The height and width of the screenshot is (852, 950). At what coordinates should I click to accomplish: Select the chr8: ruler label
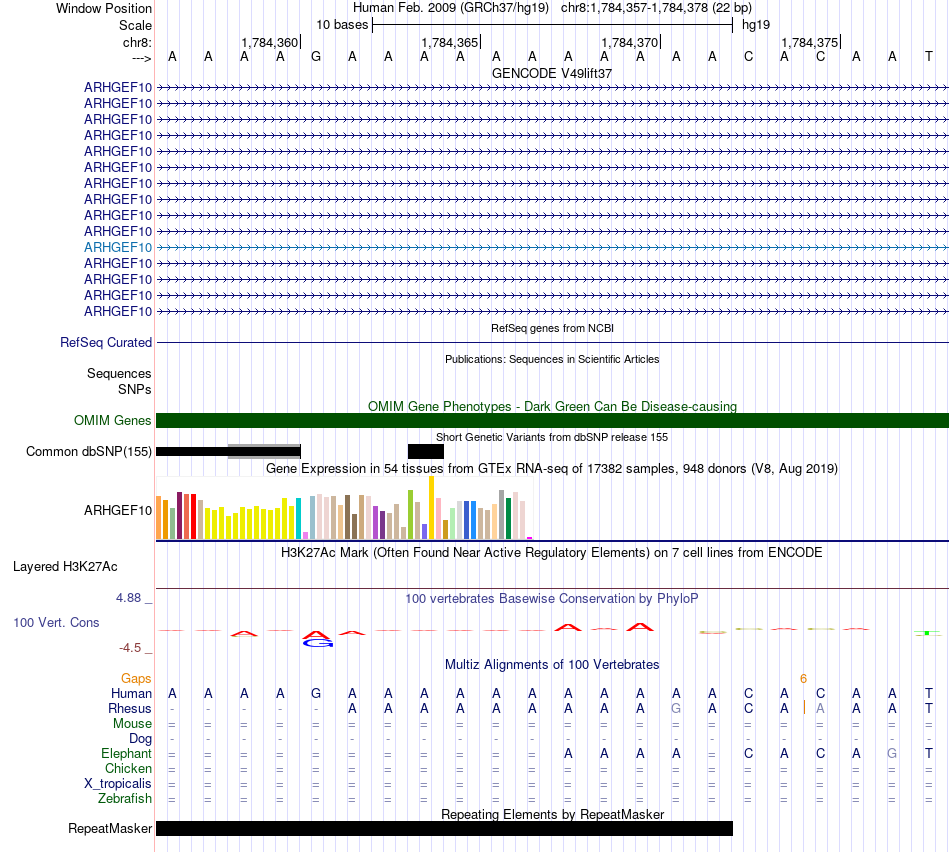click(x=137, y=42)
